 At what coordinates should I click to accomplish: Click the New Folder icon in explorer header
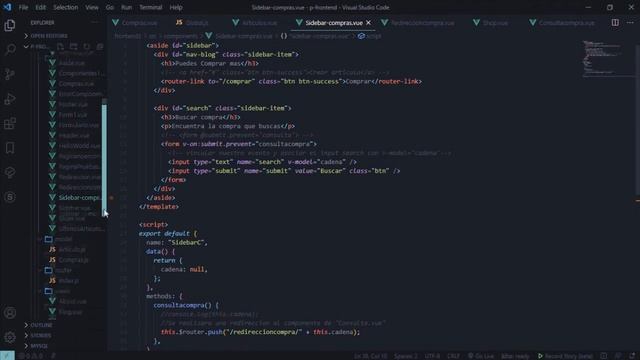point(73,47)
